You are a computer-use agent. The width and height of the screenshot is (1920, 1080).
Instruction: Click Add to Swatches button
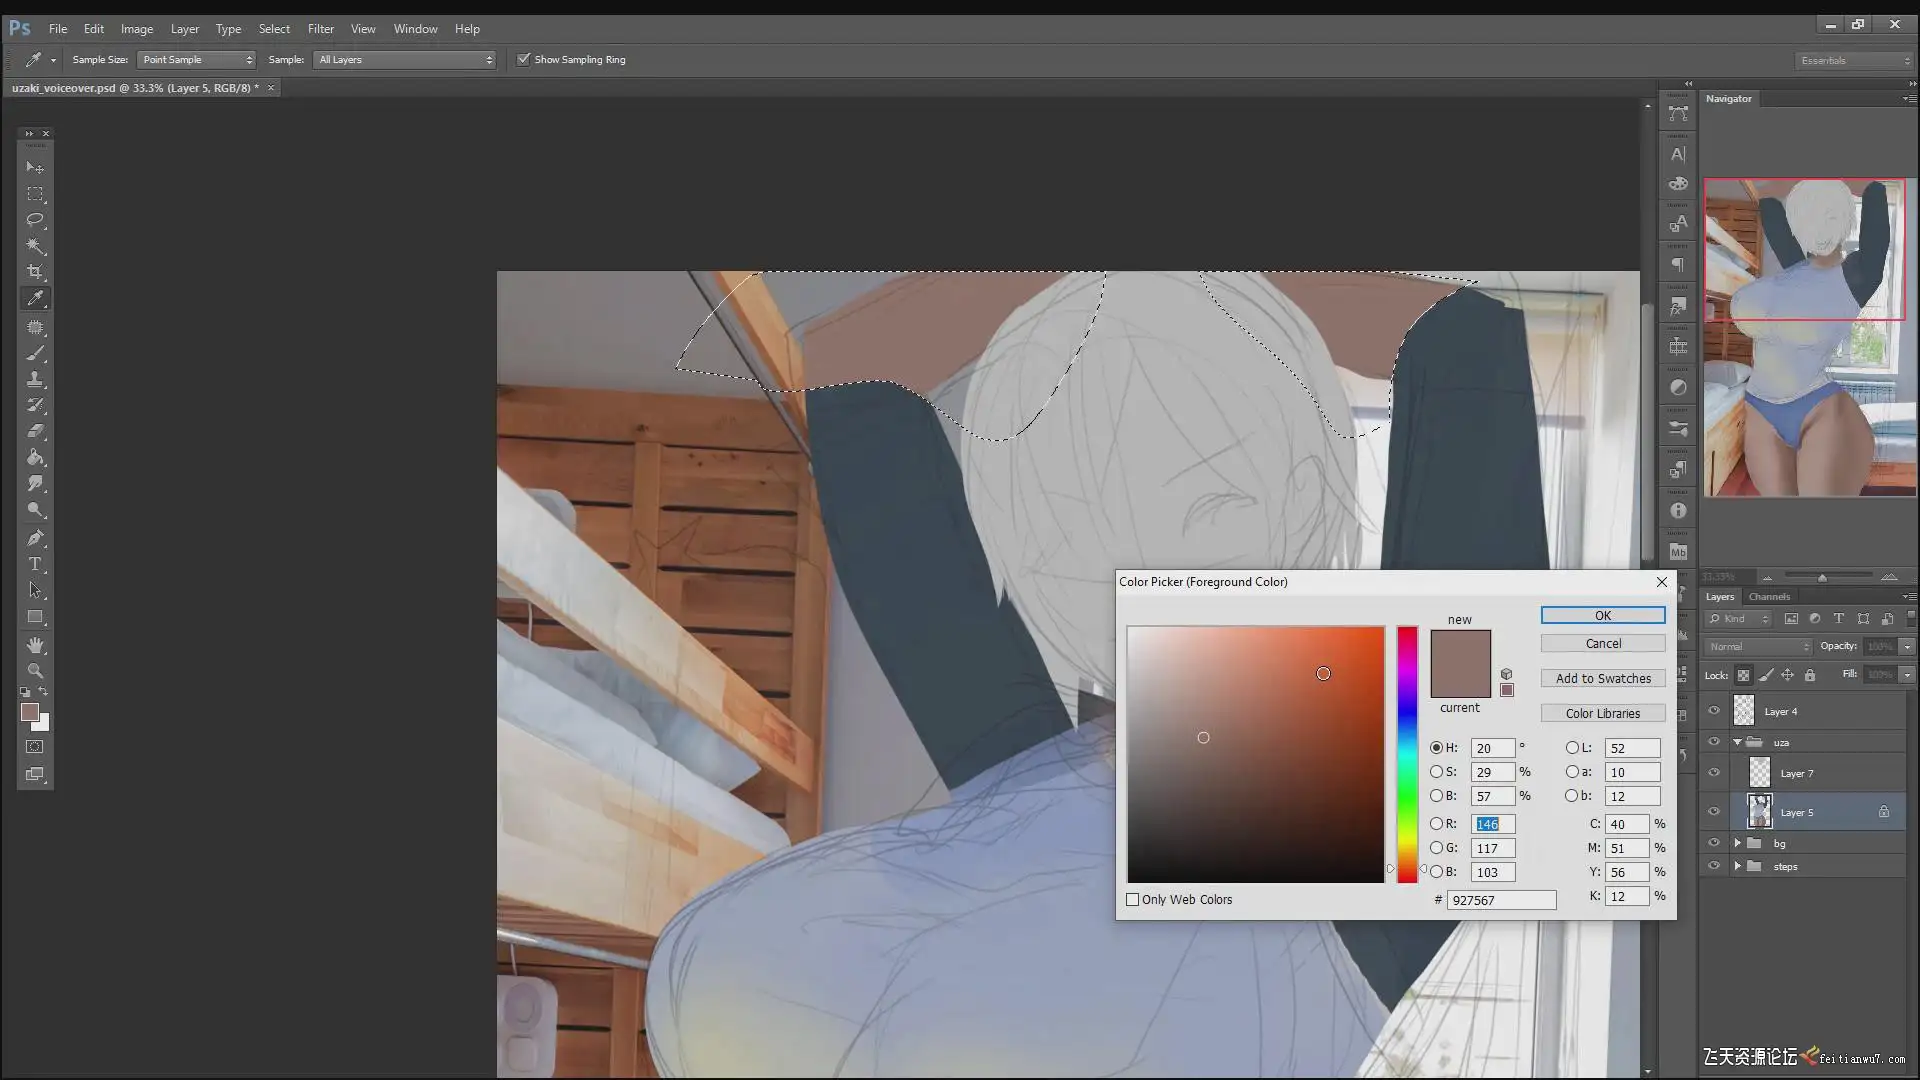coord(1602,678)
